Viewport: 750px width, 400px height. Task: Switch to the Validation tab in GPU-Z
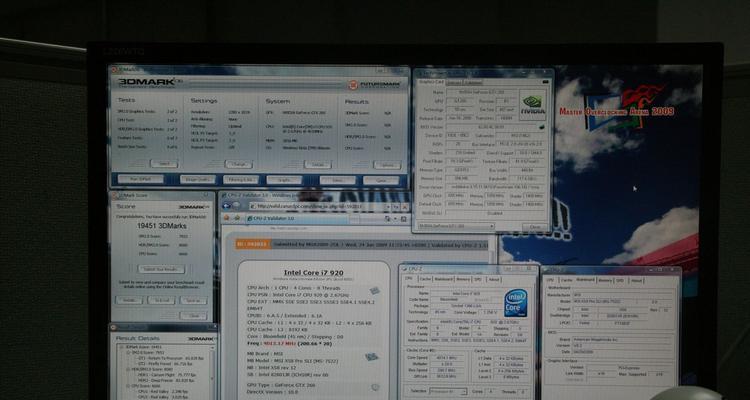click(x=472, y=82)
